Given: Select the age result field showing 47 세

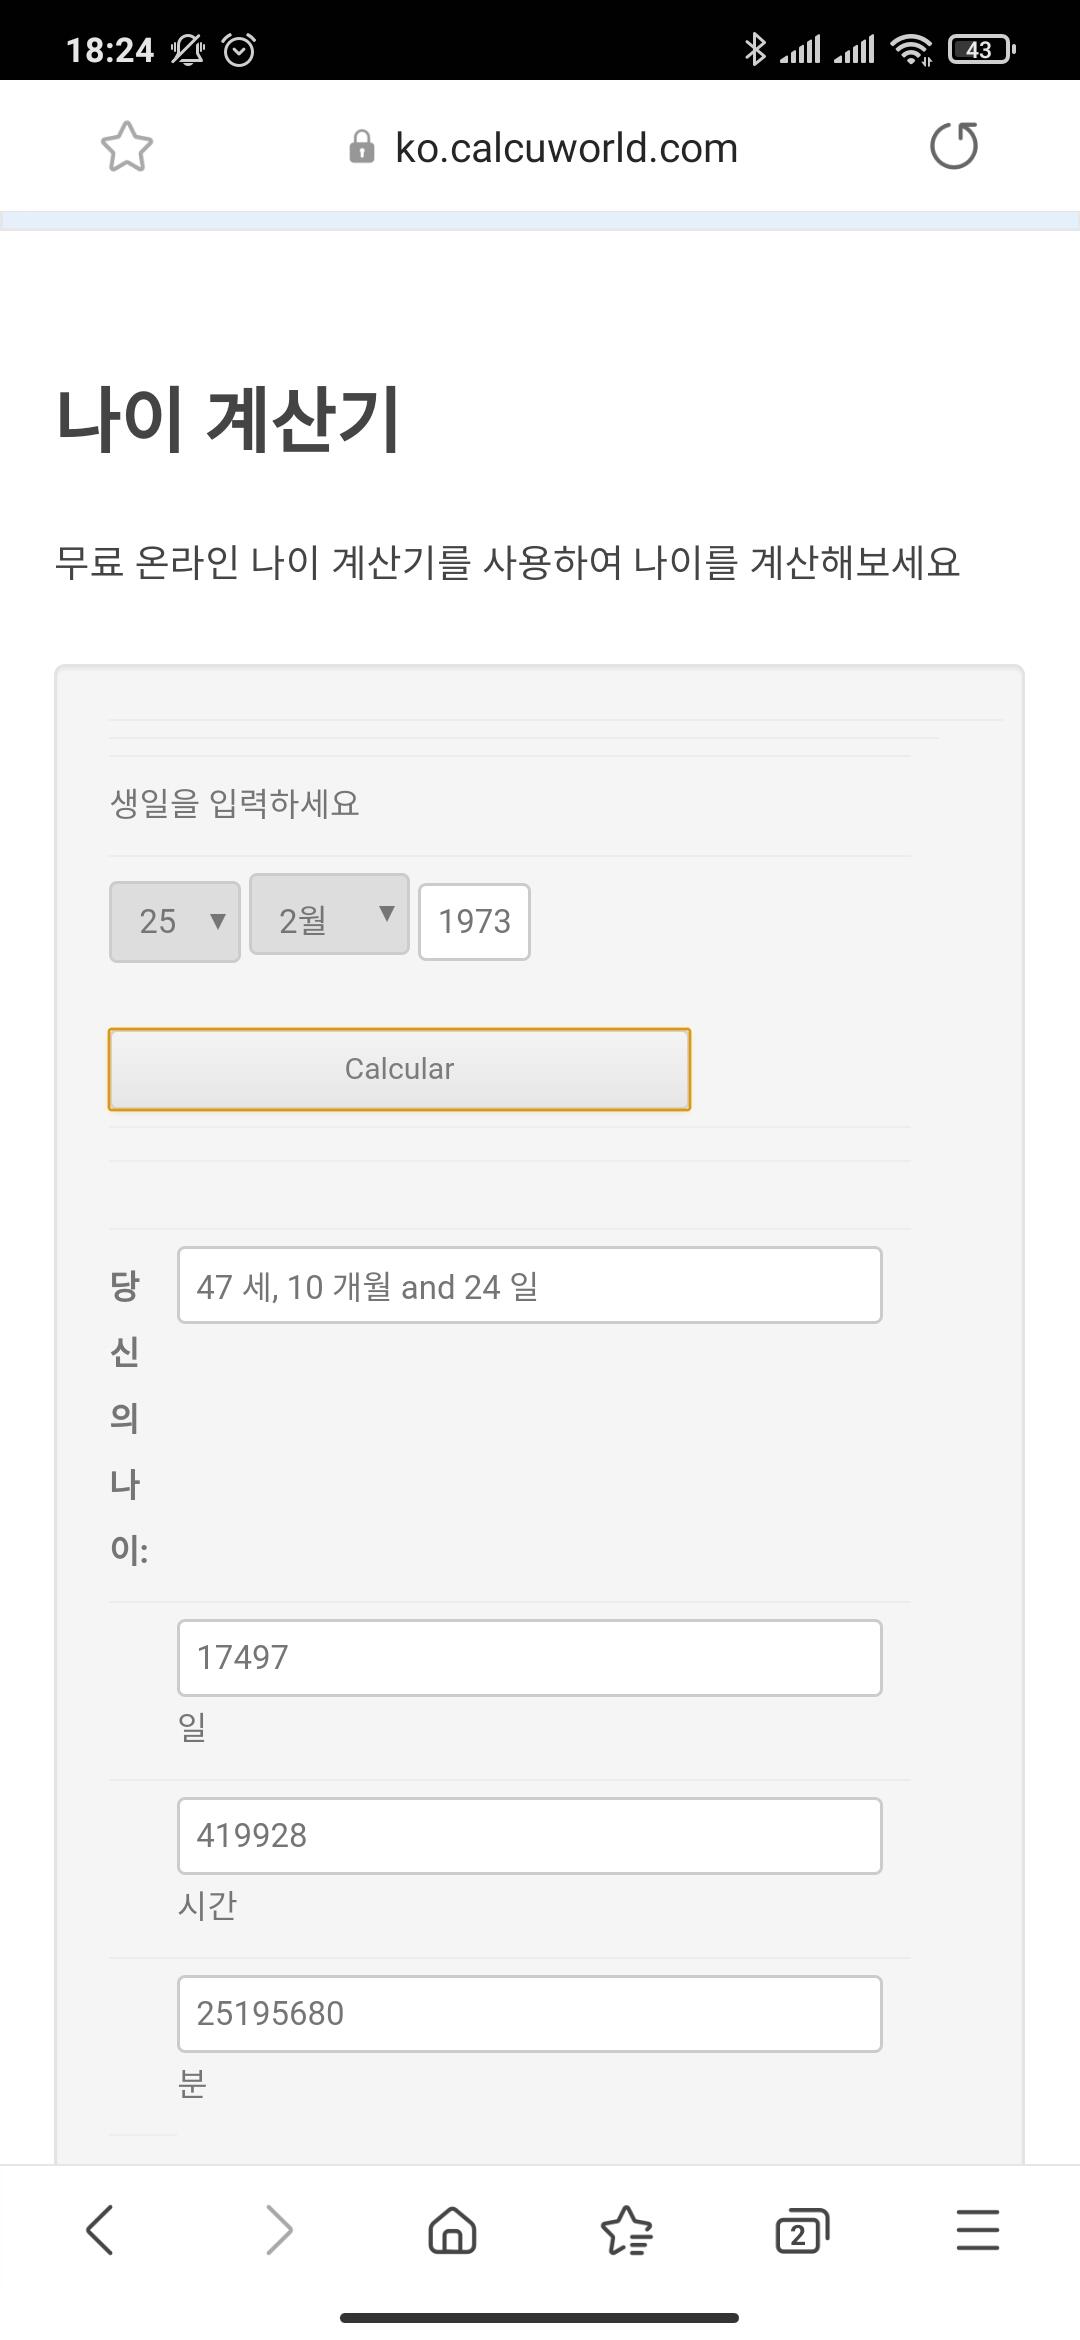Looking at the screenshot, I should [x=529, y=1285].
